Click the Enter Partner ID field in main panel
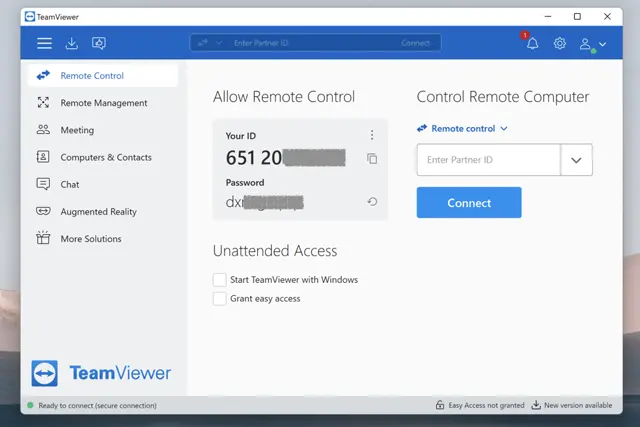Image resolution: width=640 pixels, height=427 pixels. coord(489,160)
